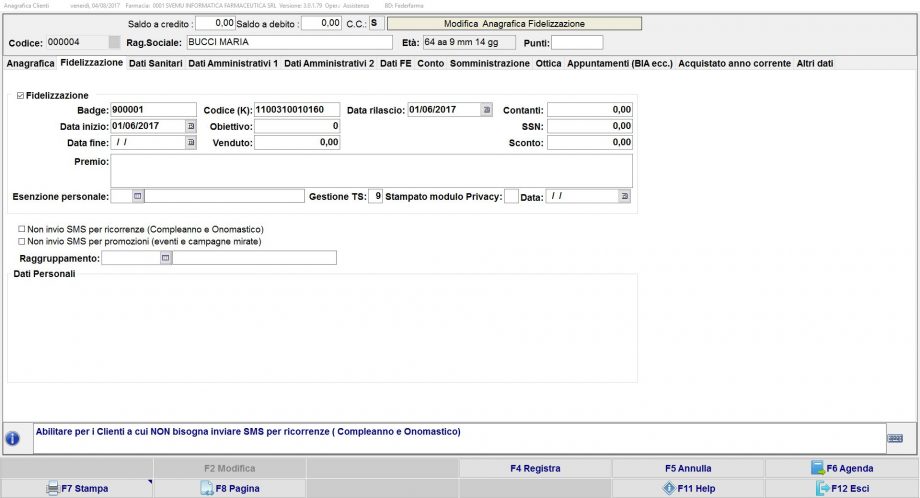Open Data inizio date picker
This screenshot has height=498, width=920.
[x=191, y=126]
